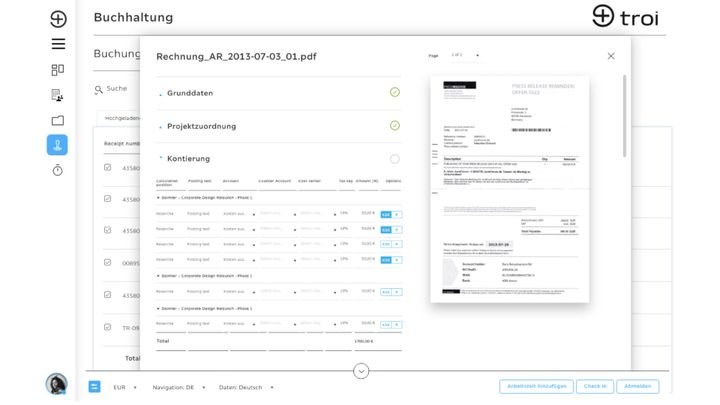Screen dimensions: 720x405
Task: Click the Abmelden button
Action: (x=637, y=386)
